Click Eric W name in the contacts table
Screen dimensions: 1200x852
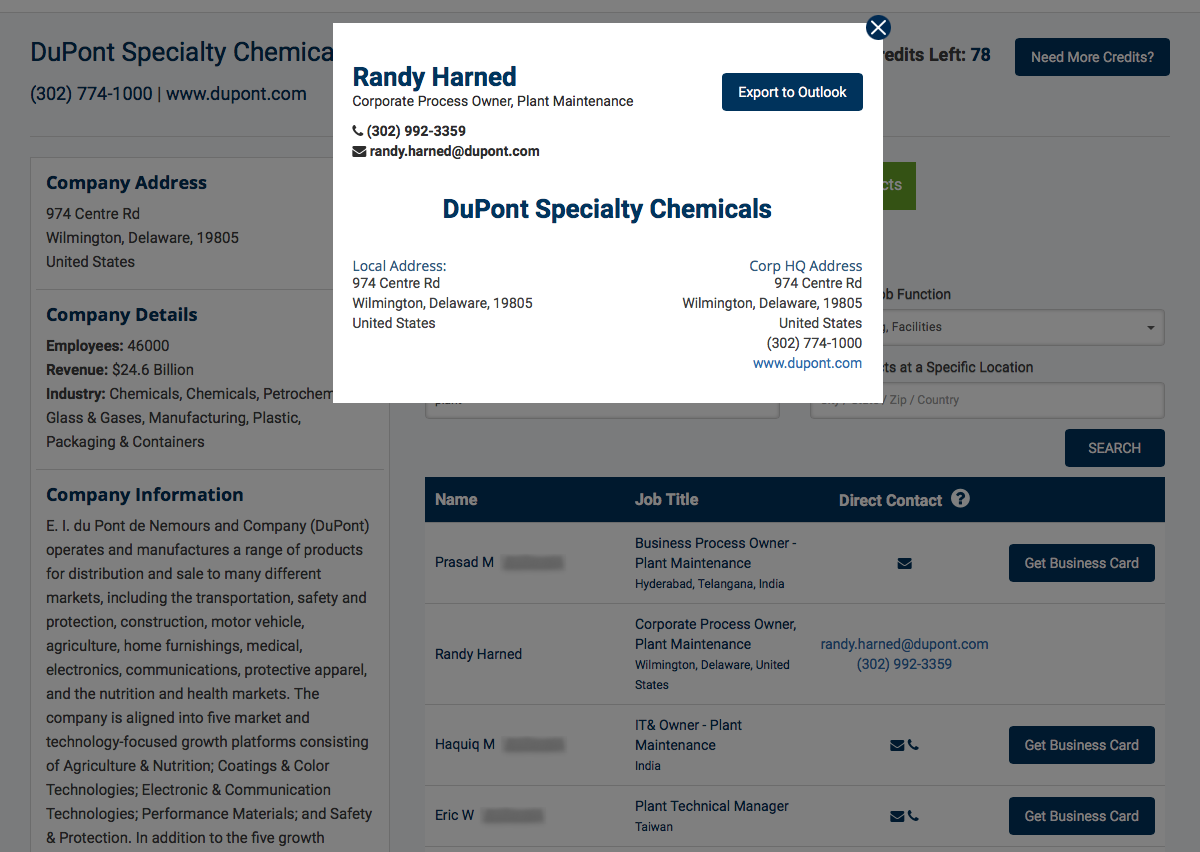point(454,815)
